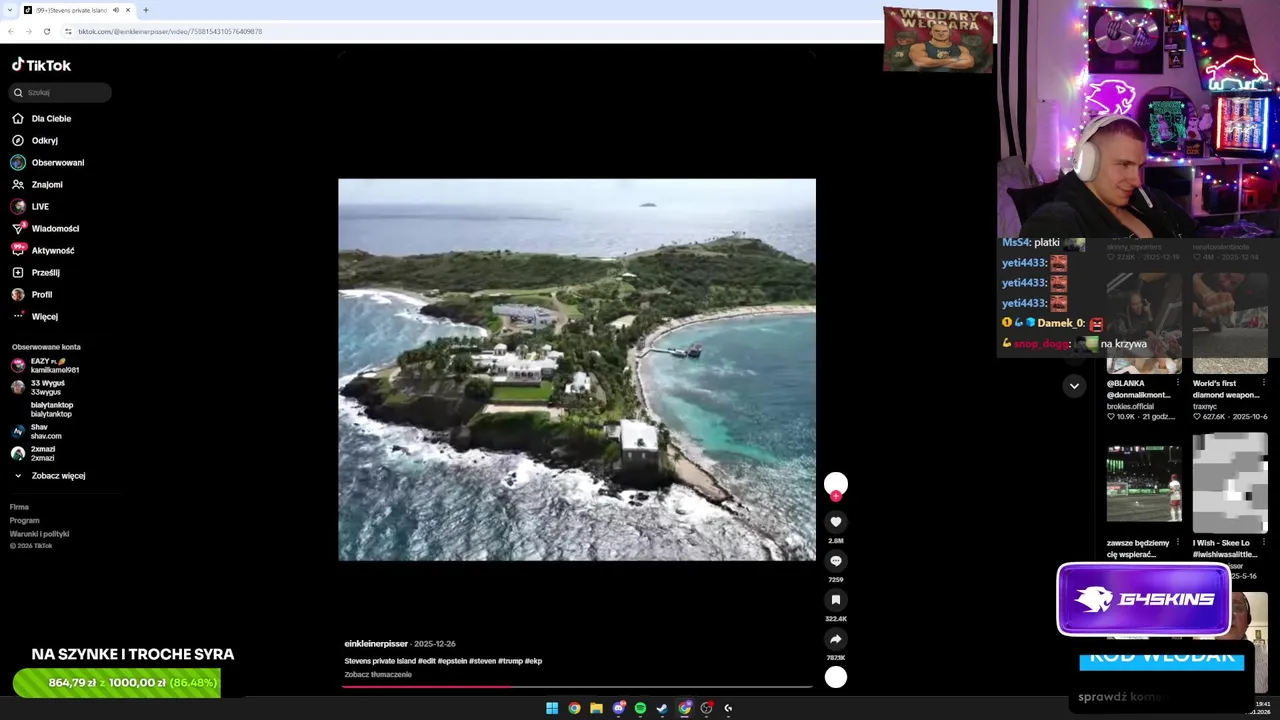This screenshot has height=720, width=1280.
Task: Open the Windows Start menu
Action: (552, 708)
